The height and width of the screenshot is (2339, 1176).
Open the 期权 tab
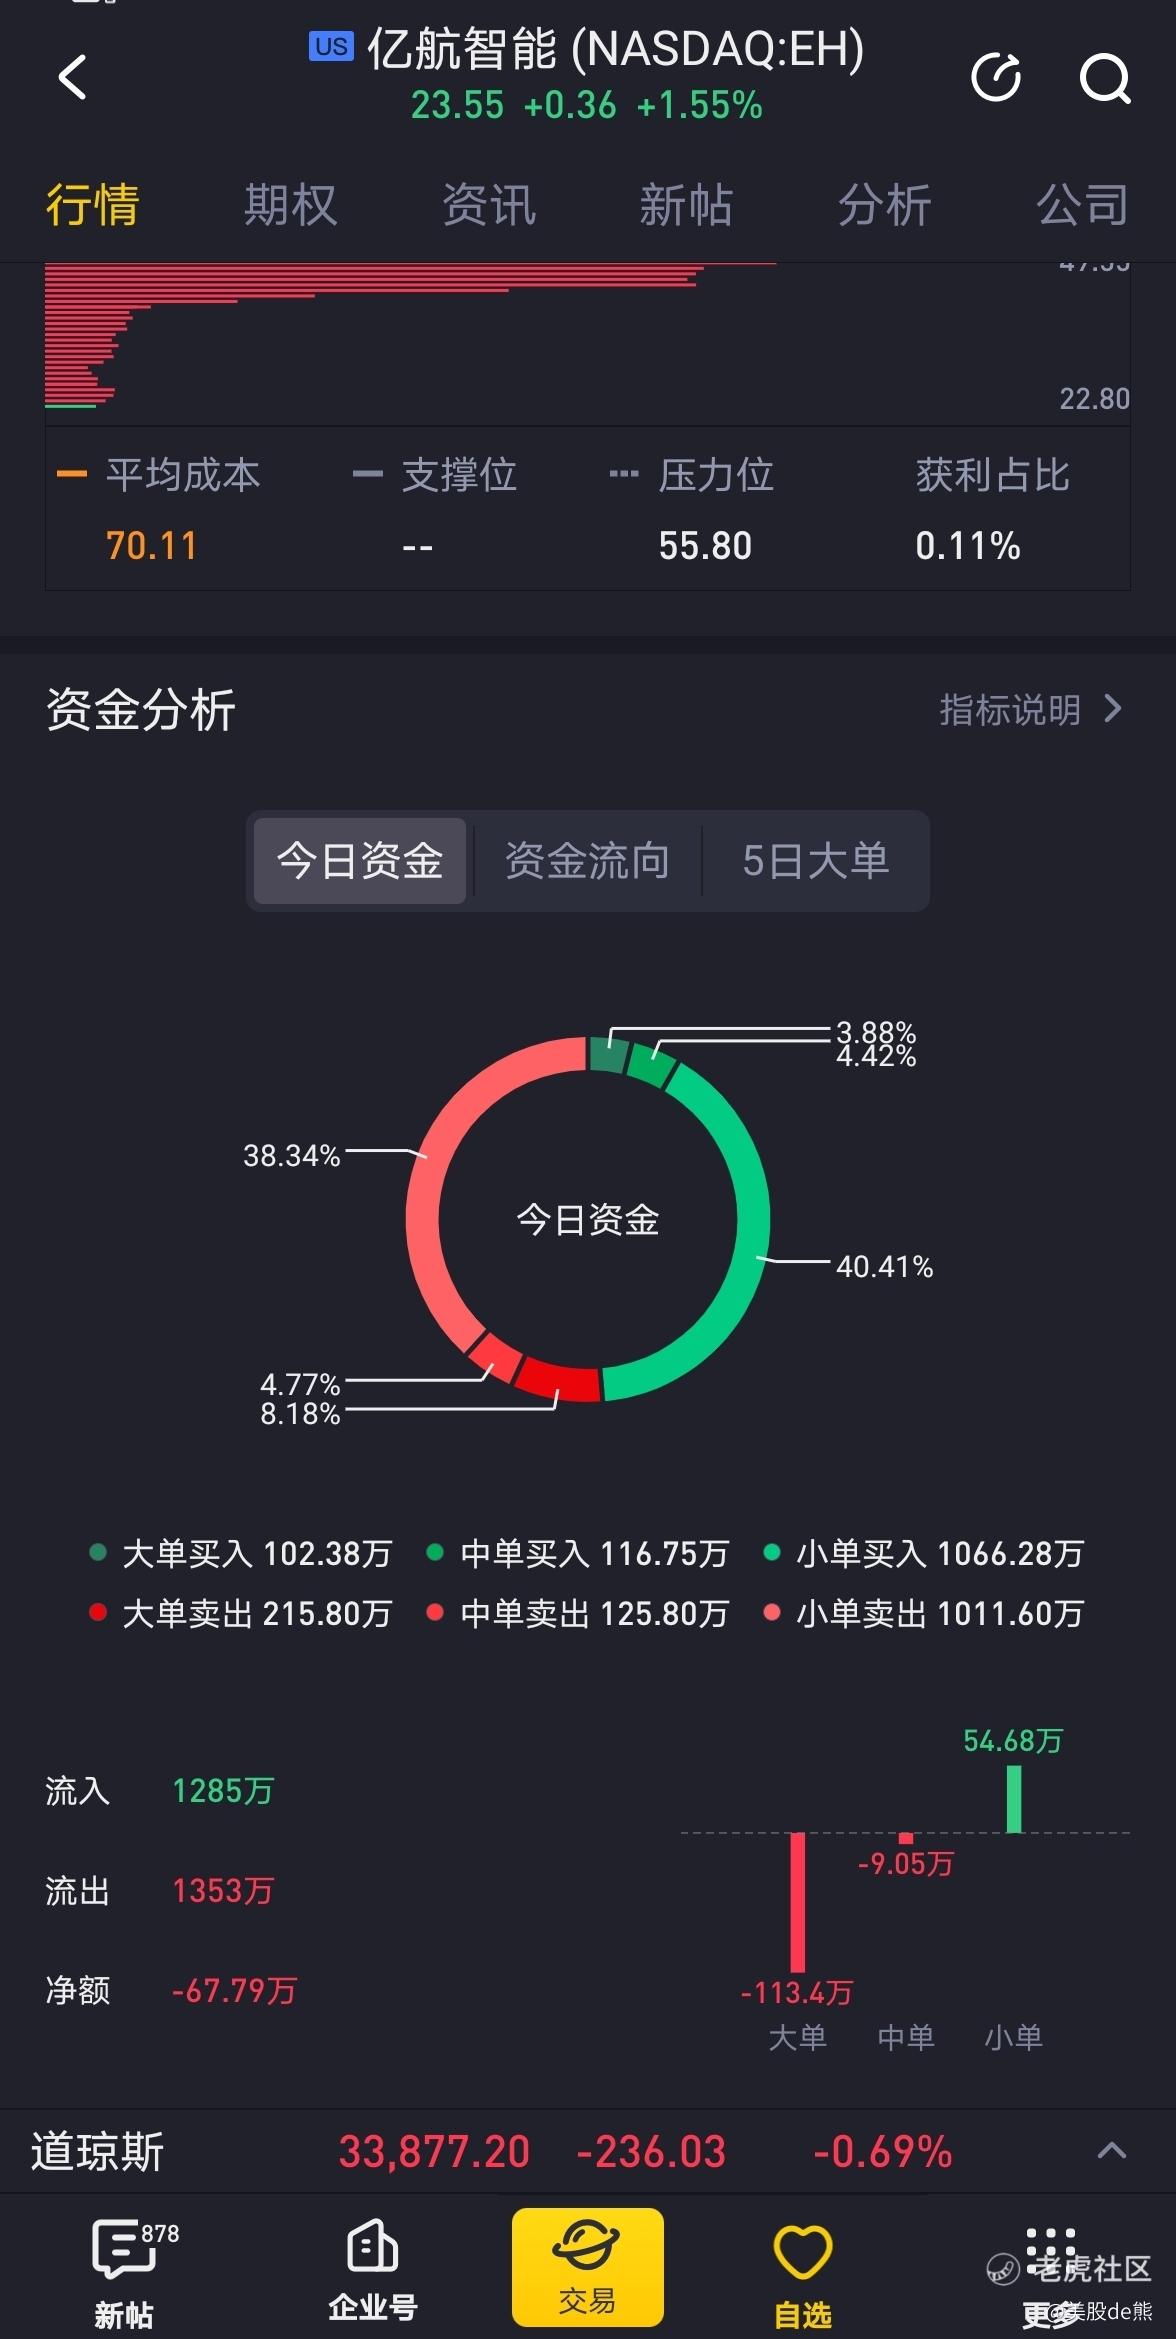[x=290, y=205]
